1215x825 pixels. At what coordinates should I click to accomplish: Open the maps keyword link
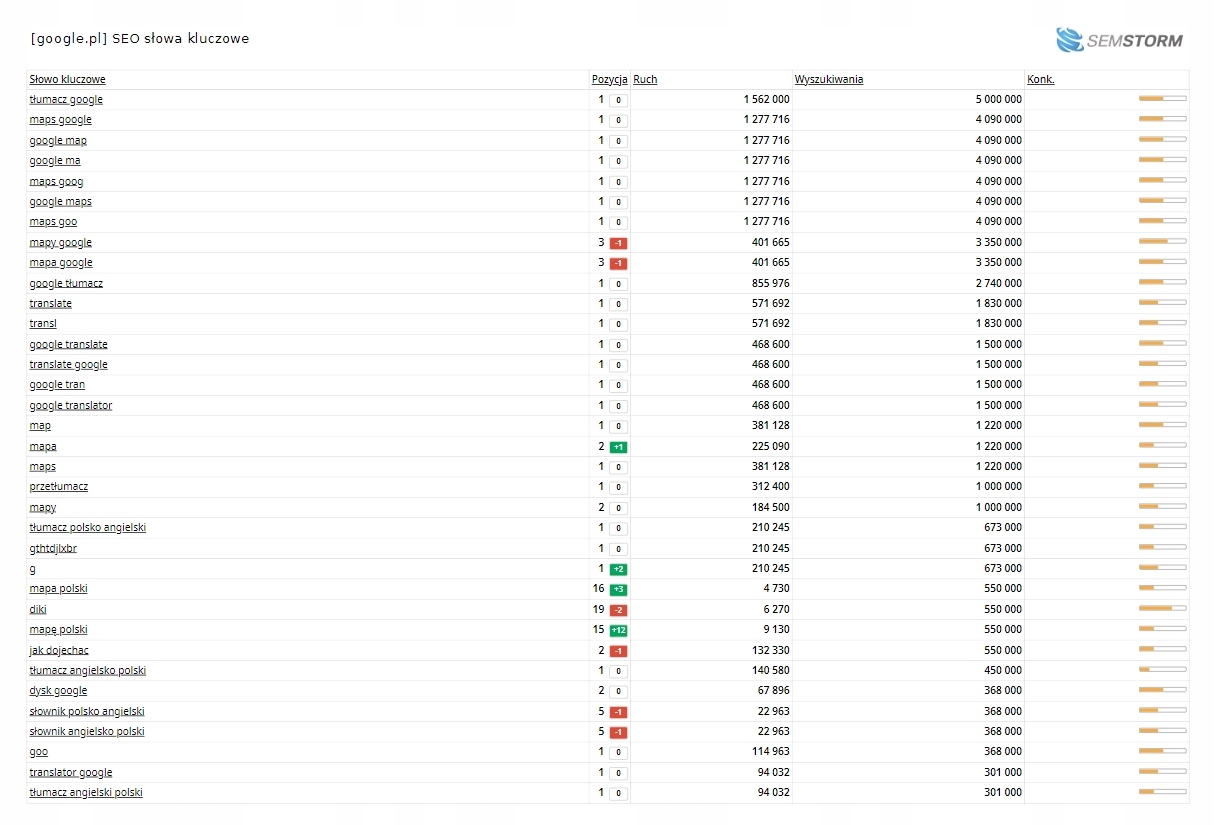click(42, 467)
